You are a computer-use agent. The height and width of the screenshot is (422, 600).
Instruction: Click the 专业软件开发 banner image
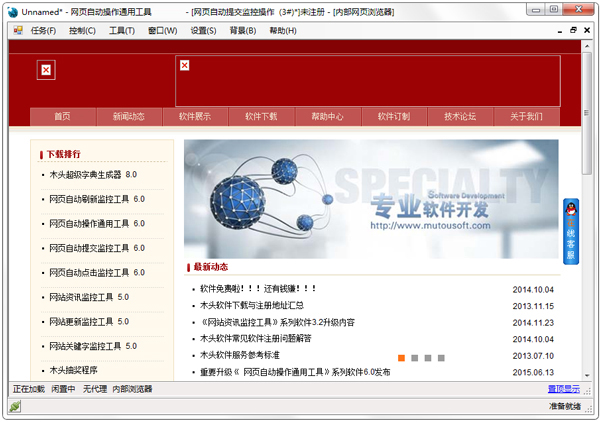pyautogui.click(x=370, y=198)
